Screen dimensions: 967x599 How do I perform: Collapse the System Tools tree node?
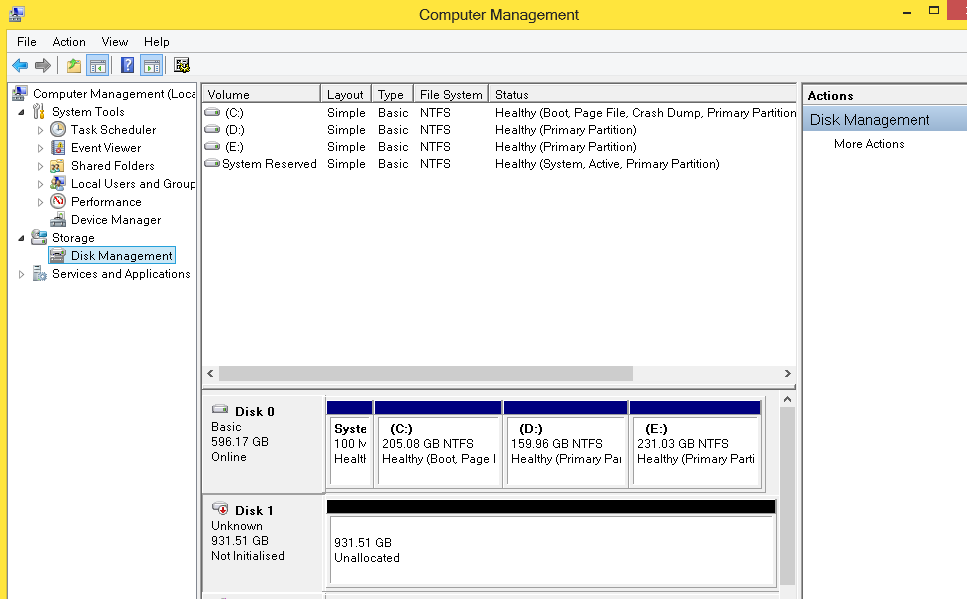[22, 112]
